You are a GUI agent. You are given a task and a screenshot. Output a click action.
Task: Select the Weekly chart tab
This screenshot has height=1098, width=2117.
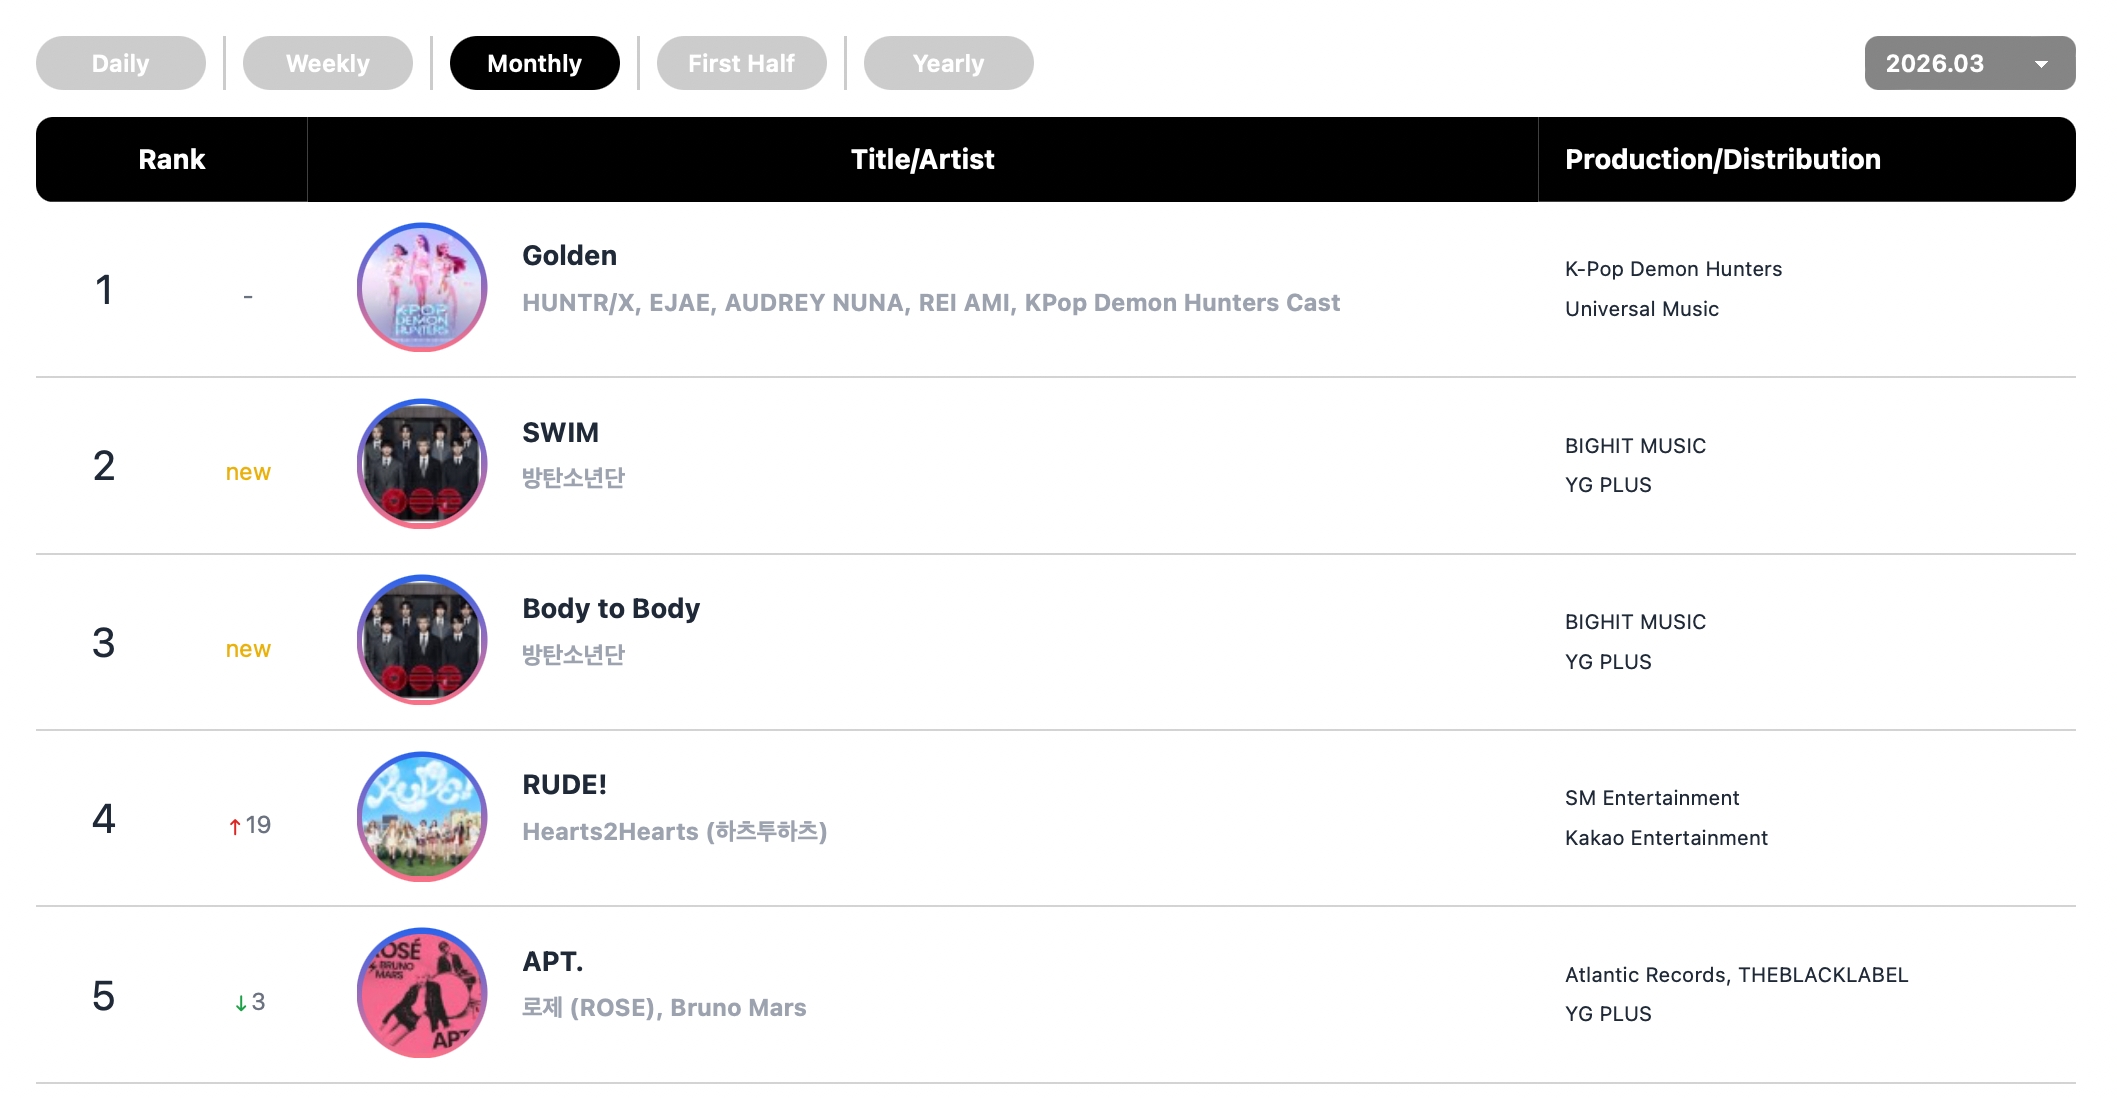tap(328, 63)
